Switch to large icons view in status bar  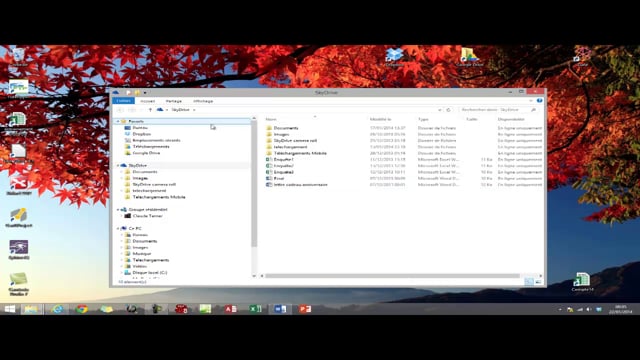538,282
